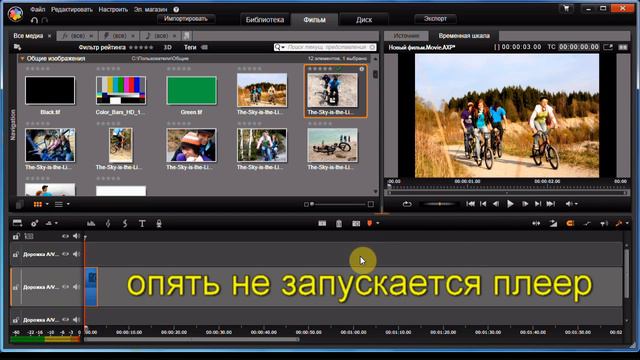
Task: Open the audio mixer tool
Action: tap(91, 223)
